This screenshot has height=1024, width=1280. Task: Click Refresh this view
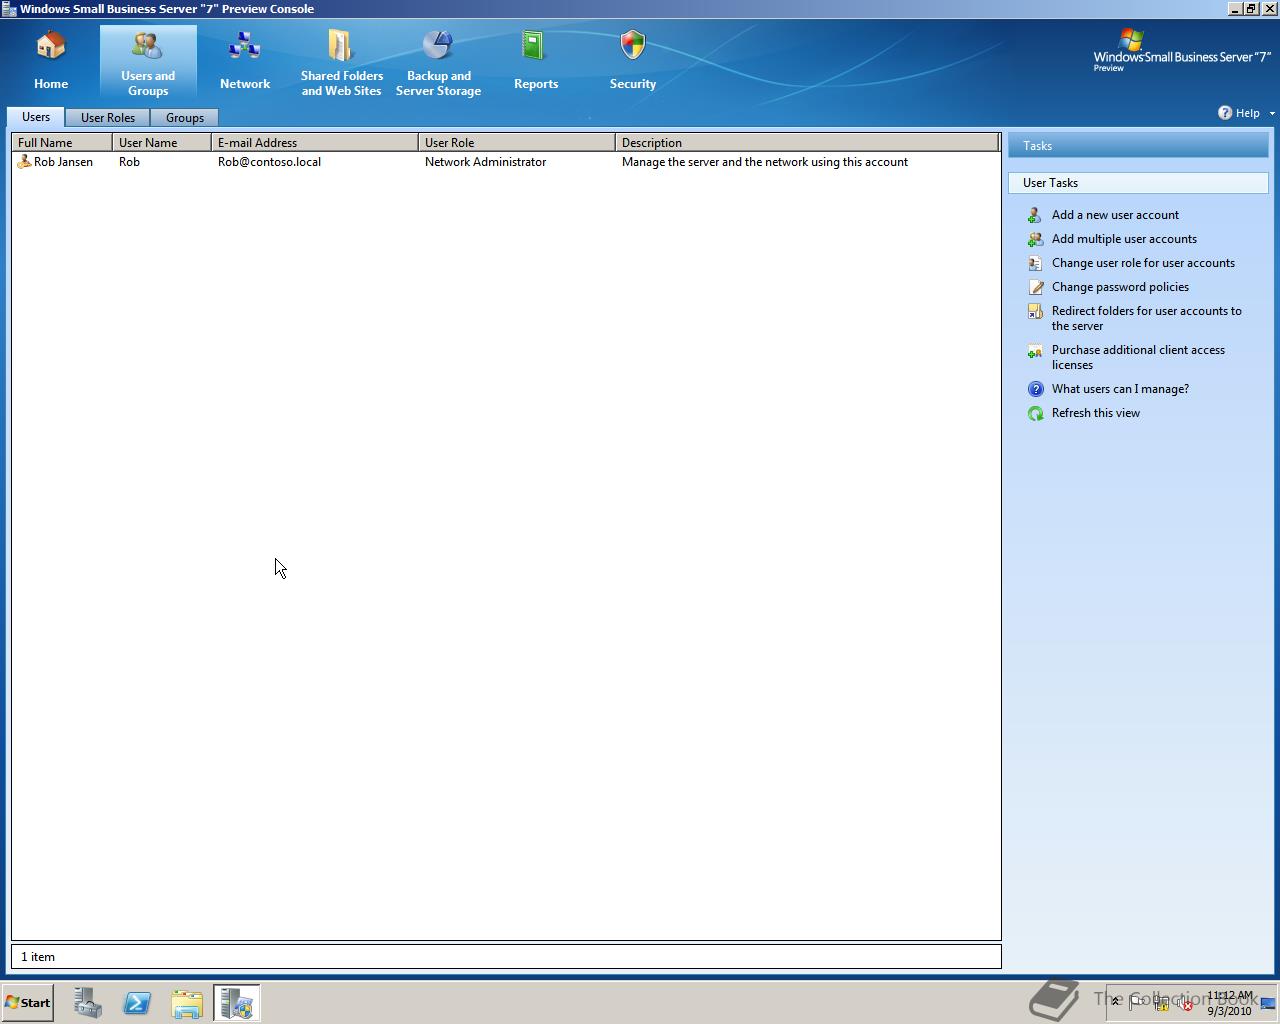(1095, 413)
